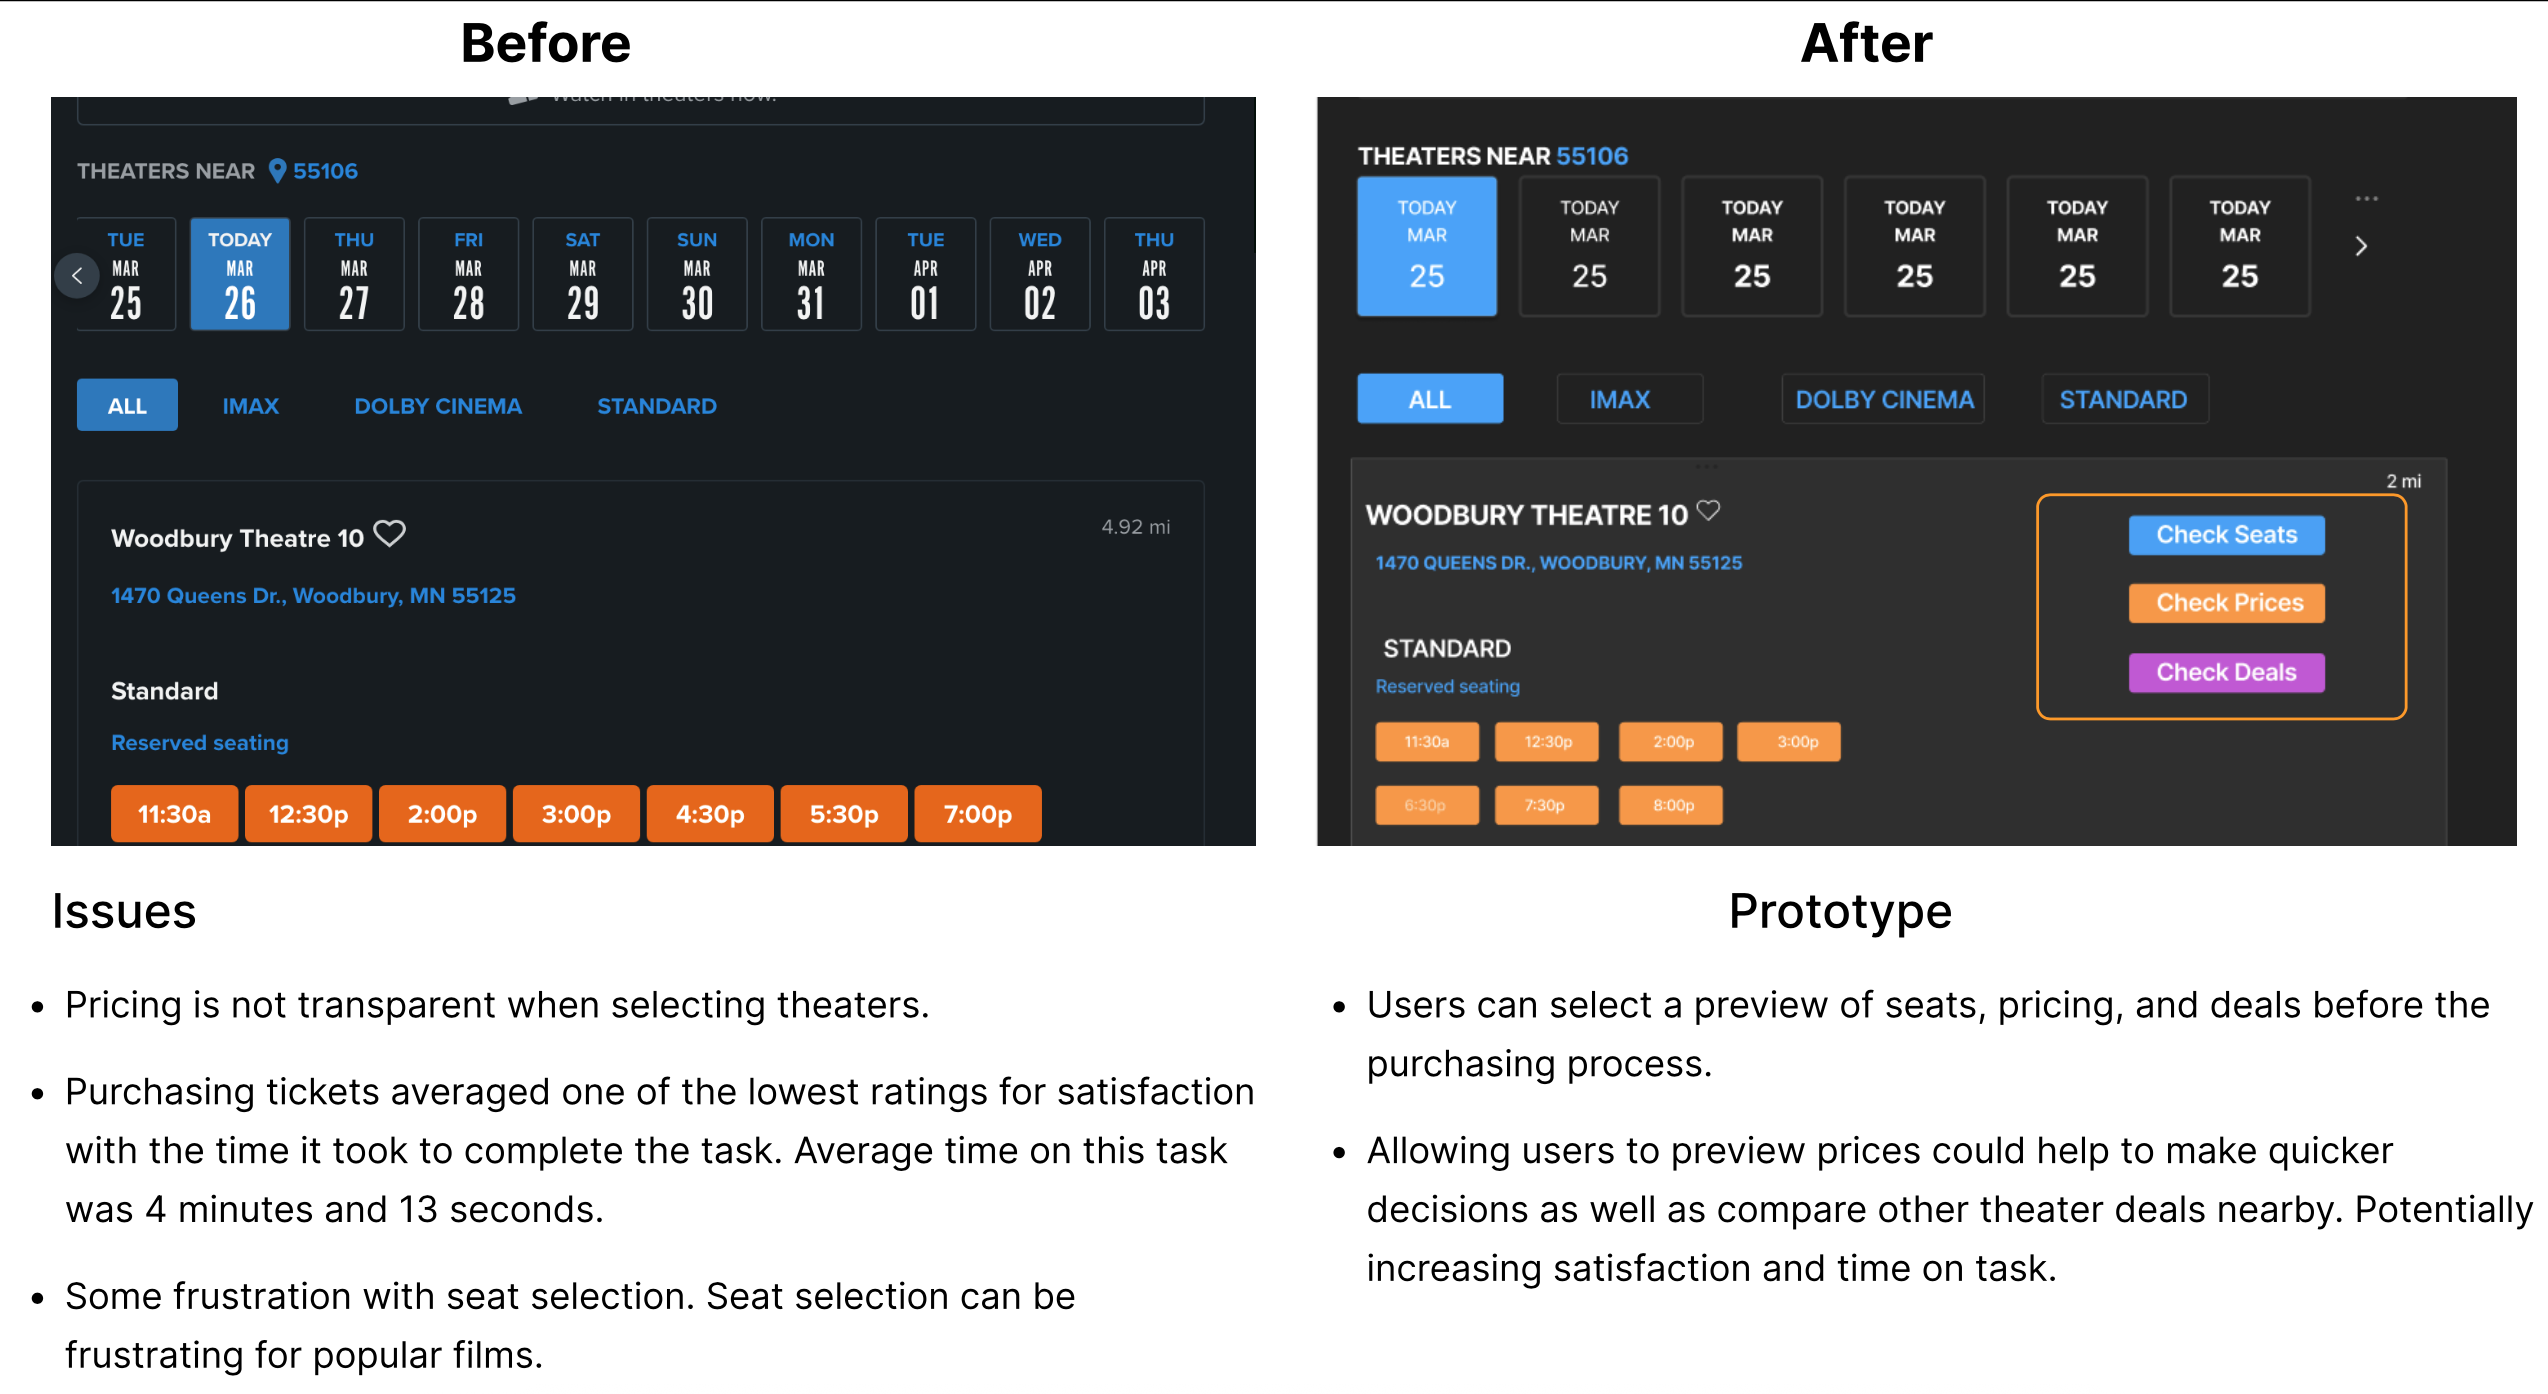Favorite Woodbury Theatre 10 using the heart icon
The width and height of the screenshot is (2548, 1394).
(391, 533)
